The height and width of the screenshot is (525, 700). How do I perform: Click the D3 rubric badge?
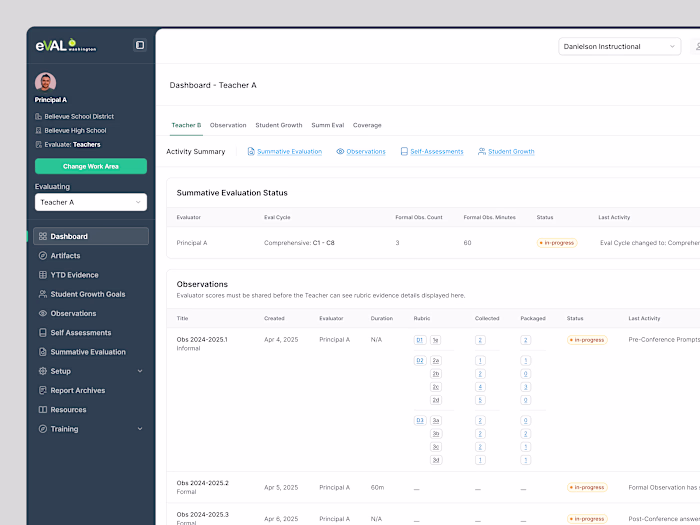tap(420, 421)
